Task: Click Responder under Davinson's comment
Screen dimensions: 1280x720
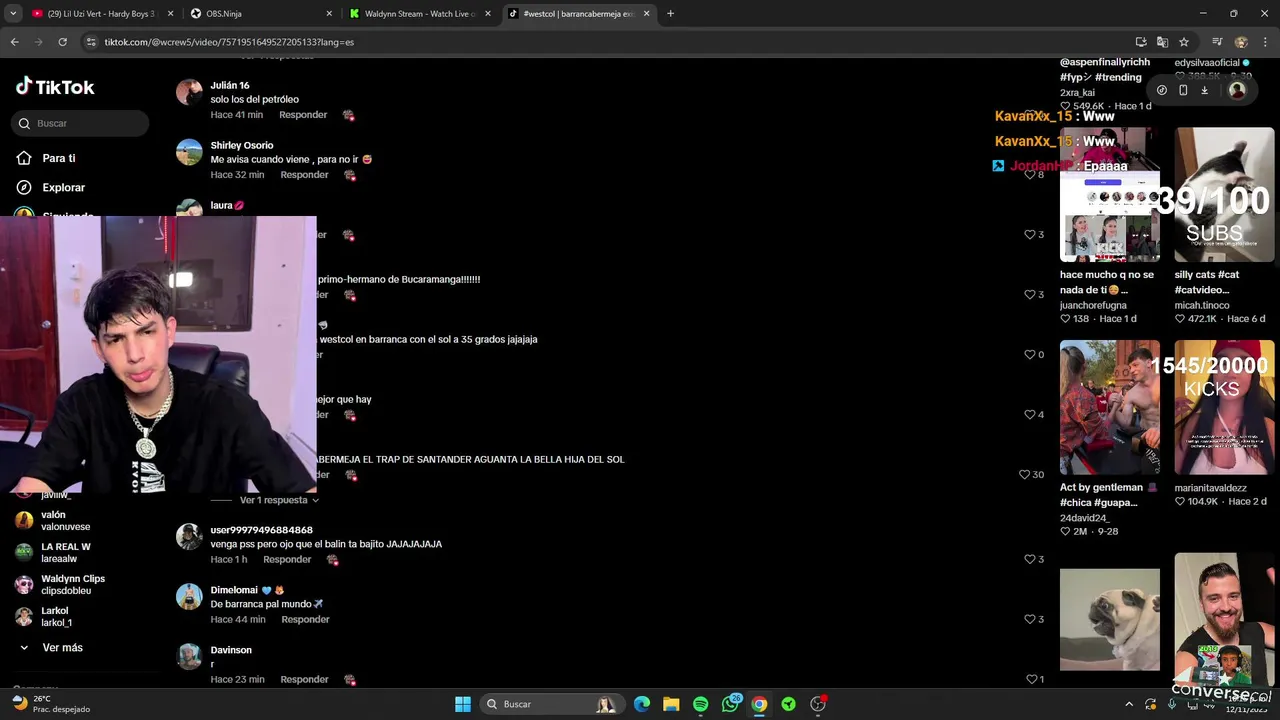Action: (305, 680)
